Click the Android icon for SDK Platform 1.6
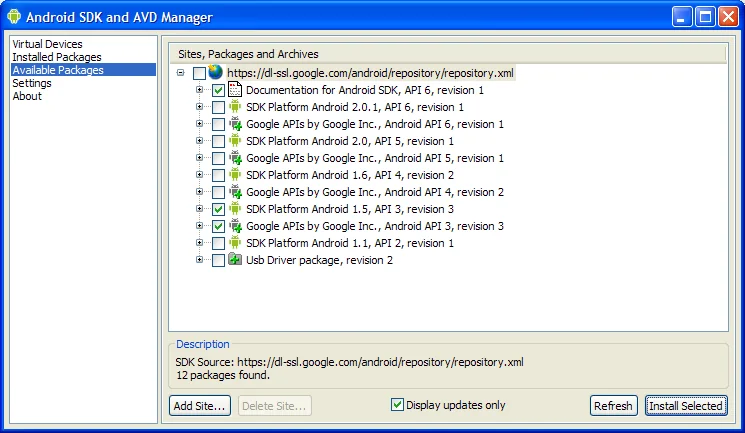 (x=236, y=175)
